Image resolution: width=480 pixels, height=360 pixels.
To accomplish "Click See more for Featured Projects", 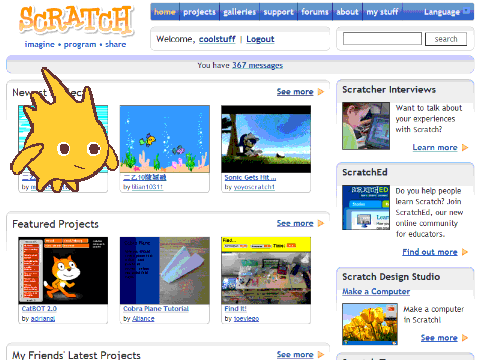I will (295, 223).
